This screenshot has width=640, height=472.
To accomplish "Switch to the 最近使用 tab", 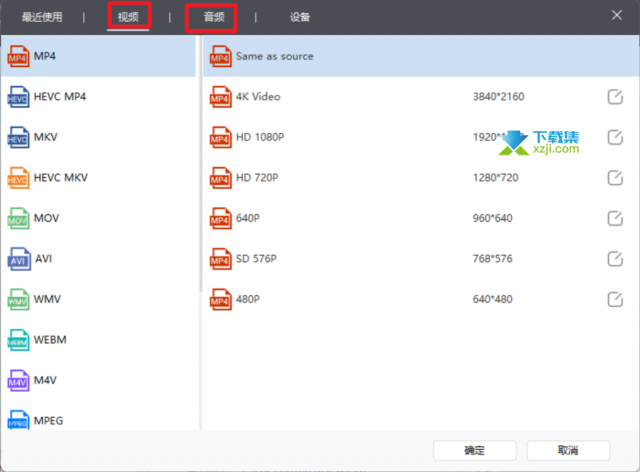I will pyautogui.click(x=42, y=17).
